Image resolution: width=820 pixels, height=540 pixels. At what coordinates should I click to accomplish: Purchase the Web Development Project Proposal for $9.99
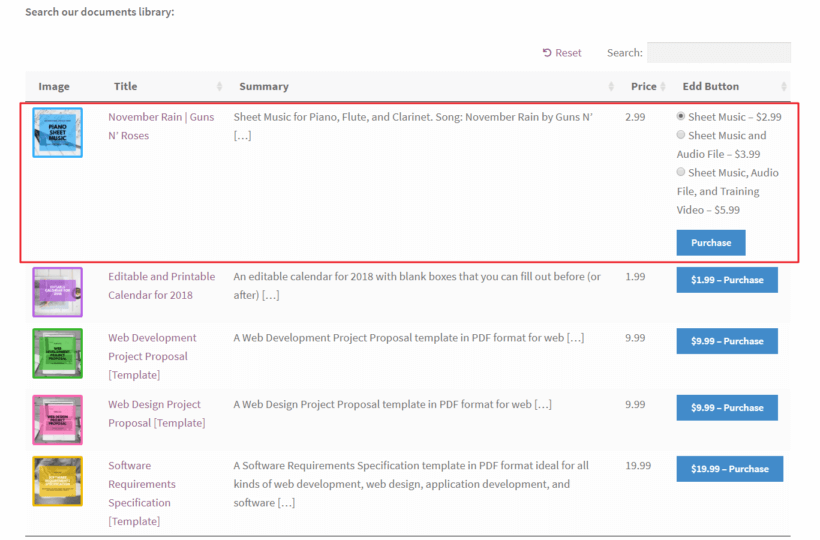(x=727, y=341)
